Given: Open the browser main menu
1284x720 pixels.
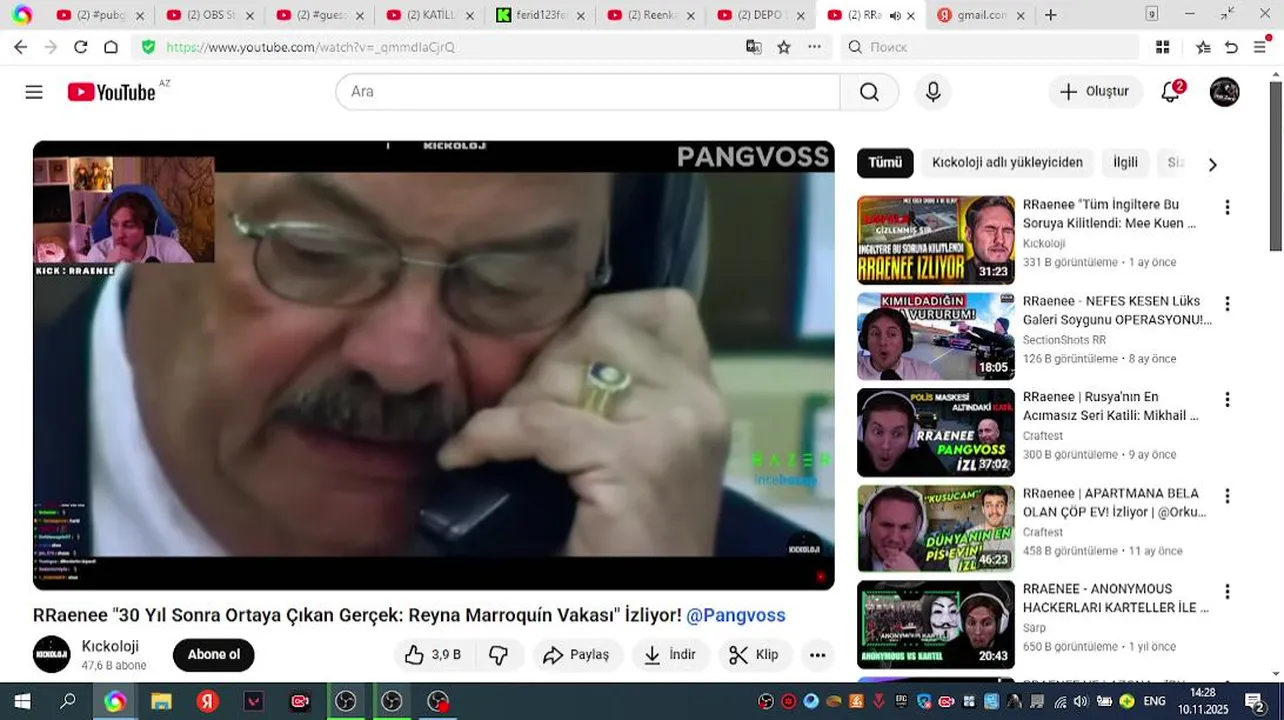Looking at the screenshot, I should pyautogui.click(x=1260, y=47).
